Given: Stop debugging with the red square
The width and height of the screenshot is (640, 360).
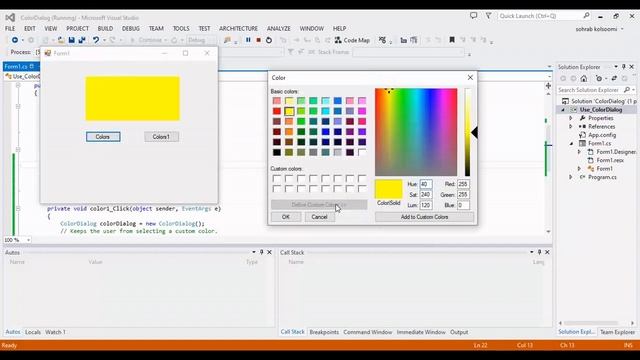Looking at the screenshot, I should click(x=258, y=40).
